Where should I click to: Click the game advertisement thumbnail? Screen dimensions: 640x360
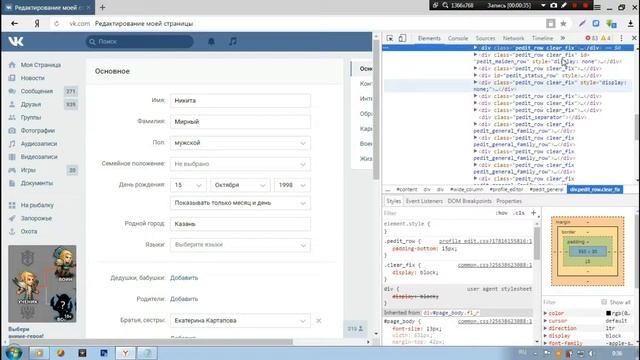coord(42,284)
